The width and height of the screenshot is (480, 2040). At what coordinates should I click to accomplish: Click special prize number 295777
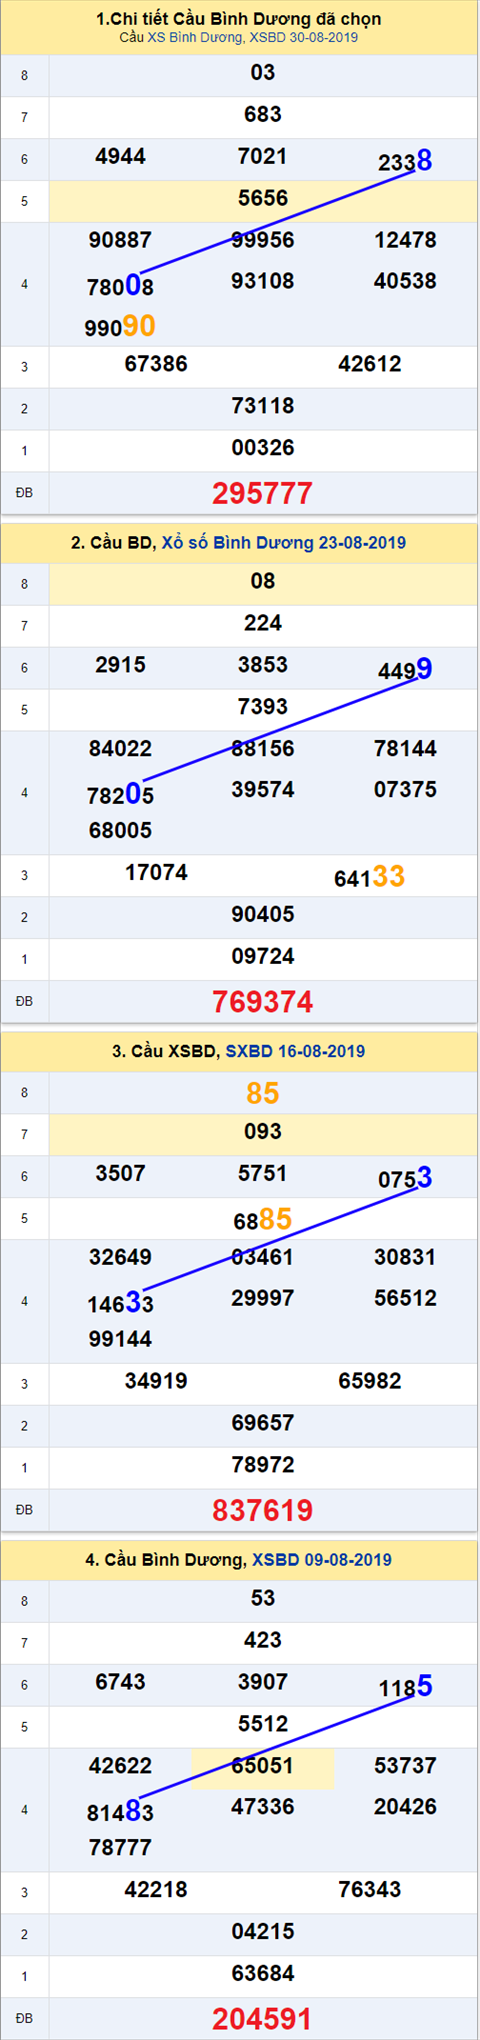point(263,493)
